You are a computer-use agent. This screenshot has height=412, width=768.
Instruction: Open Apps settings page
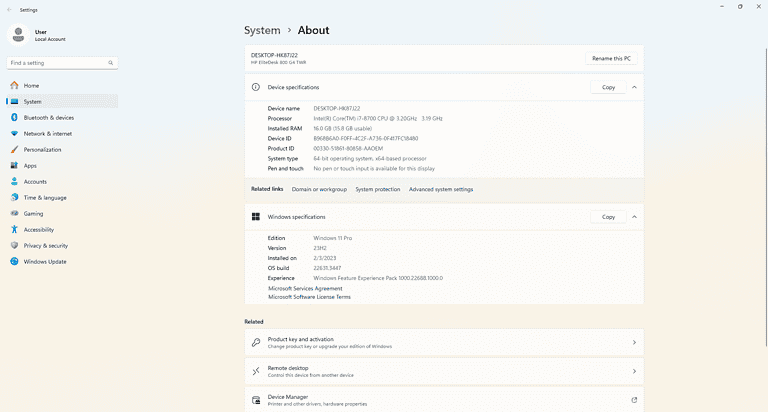[62, 166]
